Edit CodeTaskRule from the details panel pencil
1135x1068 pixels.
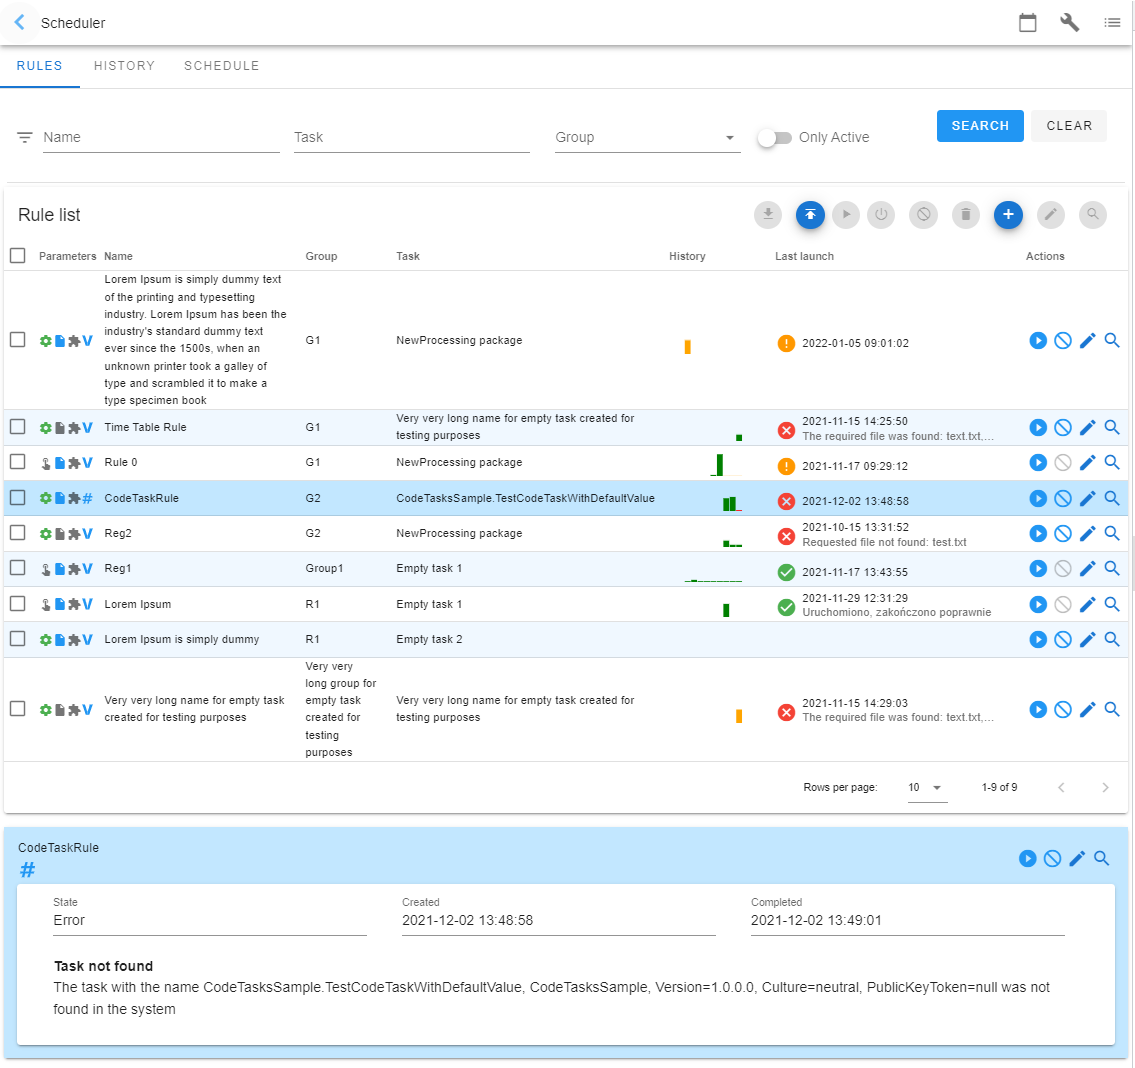pyautogui.click(x=1077, y=858)
